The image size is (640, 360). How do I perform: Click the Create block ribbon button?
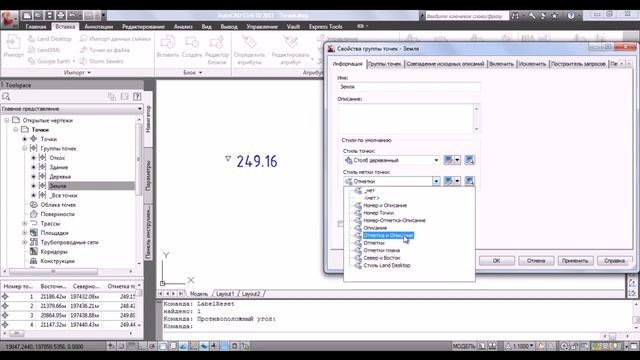click(192, 46)
